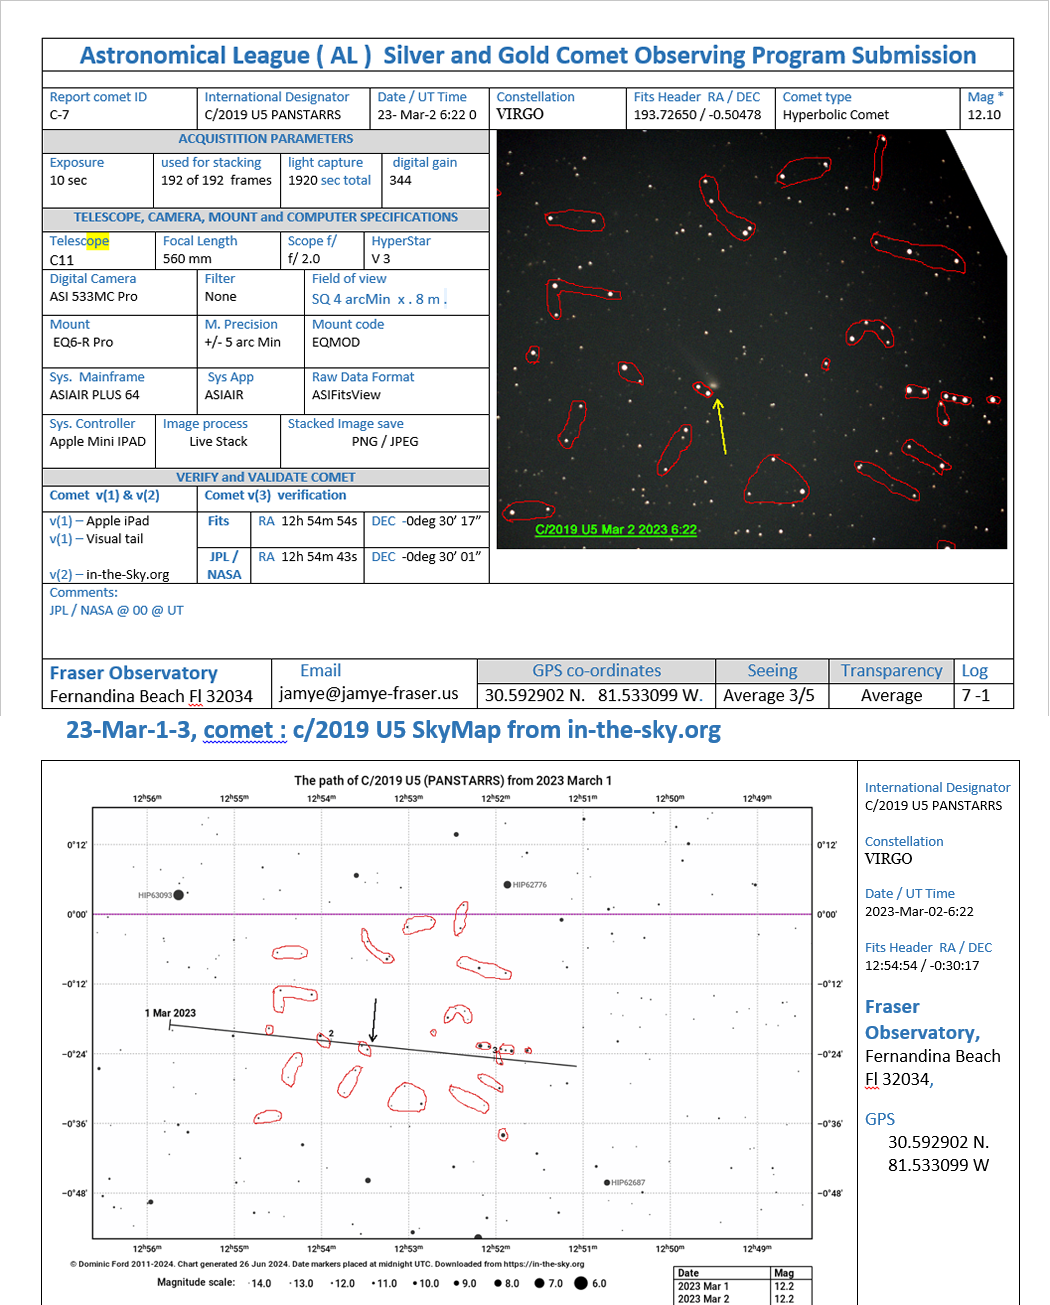Viewport: 1050px width, 1305px height.
Task: Click the Astronomical League submission title
Action: click(x=527, y=55)
